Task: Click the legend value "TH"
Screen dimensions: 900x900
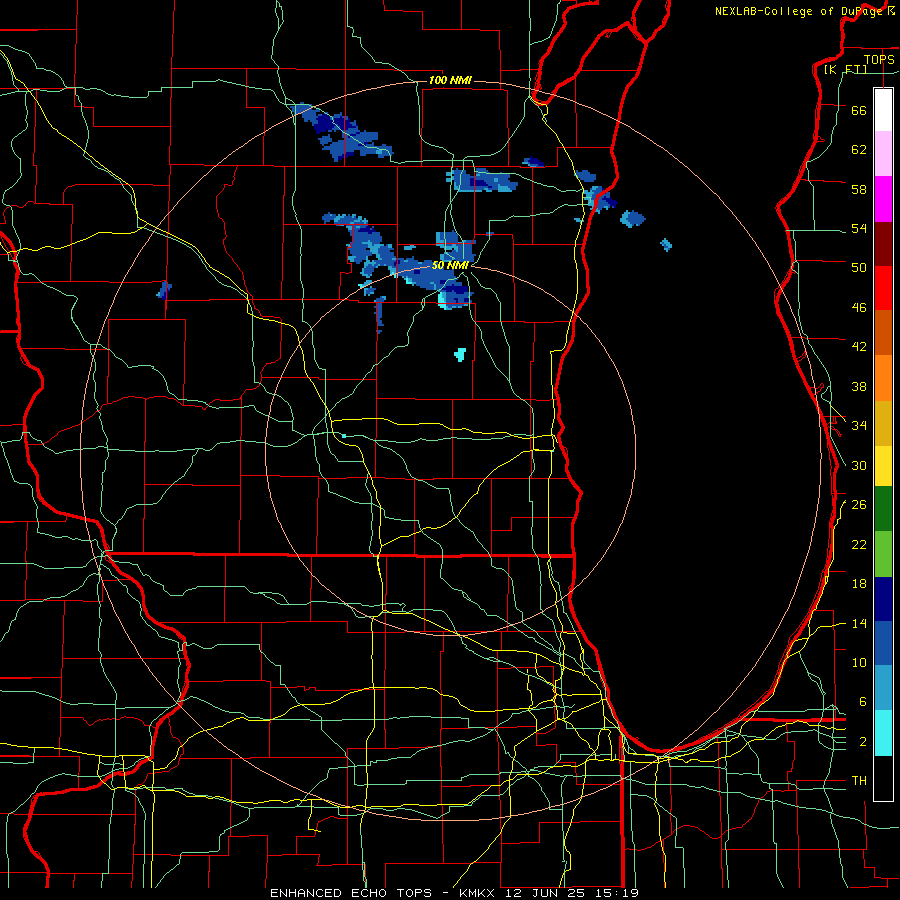Action: pos(859,781)
